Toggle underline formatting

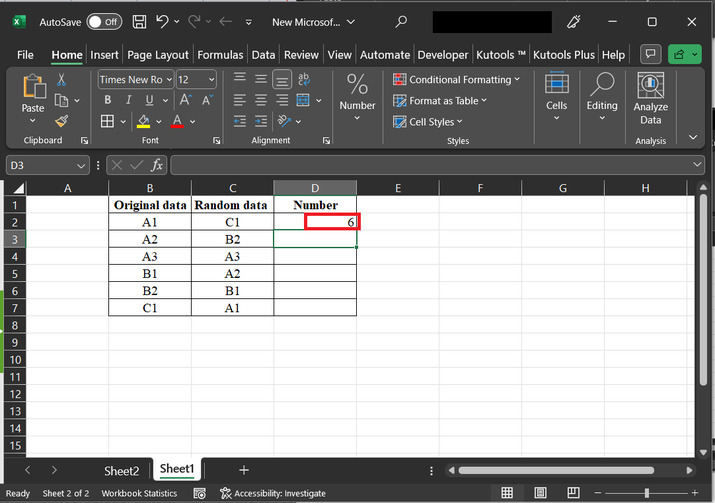point(150,100)
